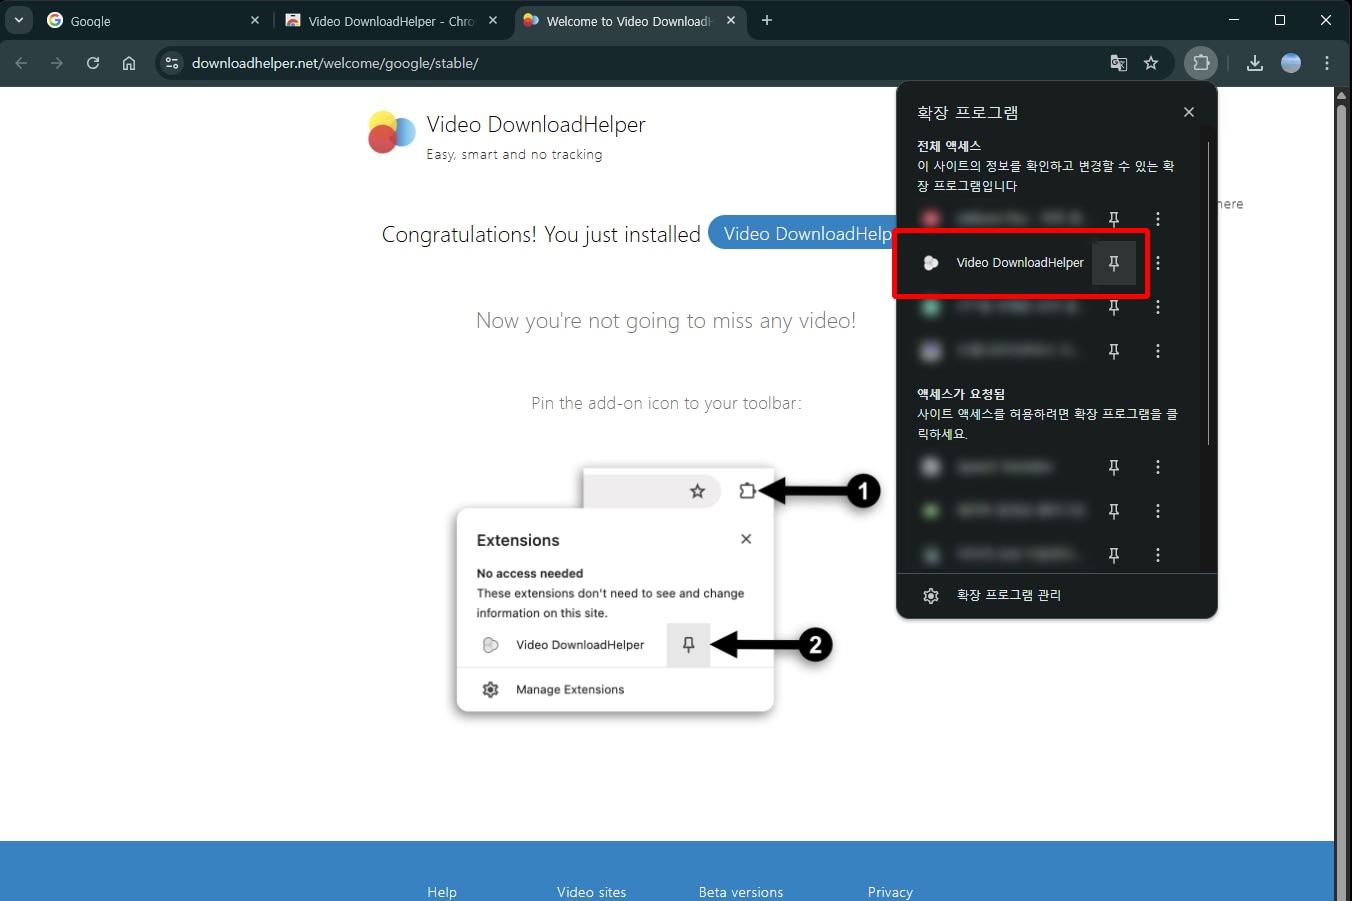
Task: Open the tab search chevron in the title bar
Action: tap(19, 20)
